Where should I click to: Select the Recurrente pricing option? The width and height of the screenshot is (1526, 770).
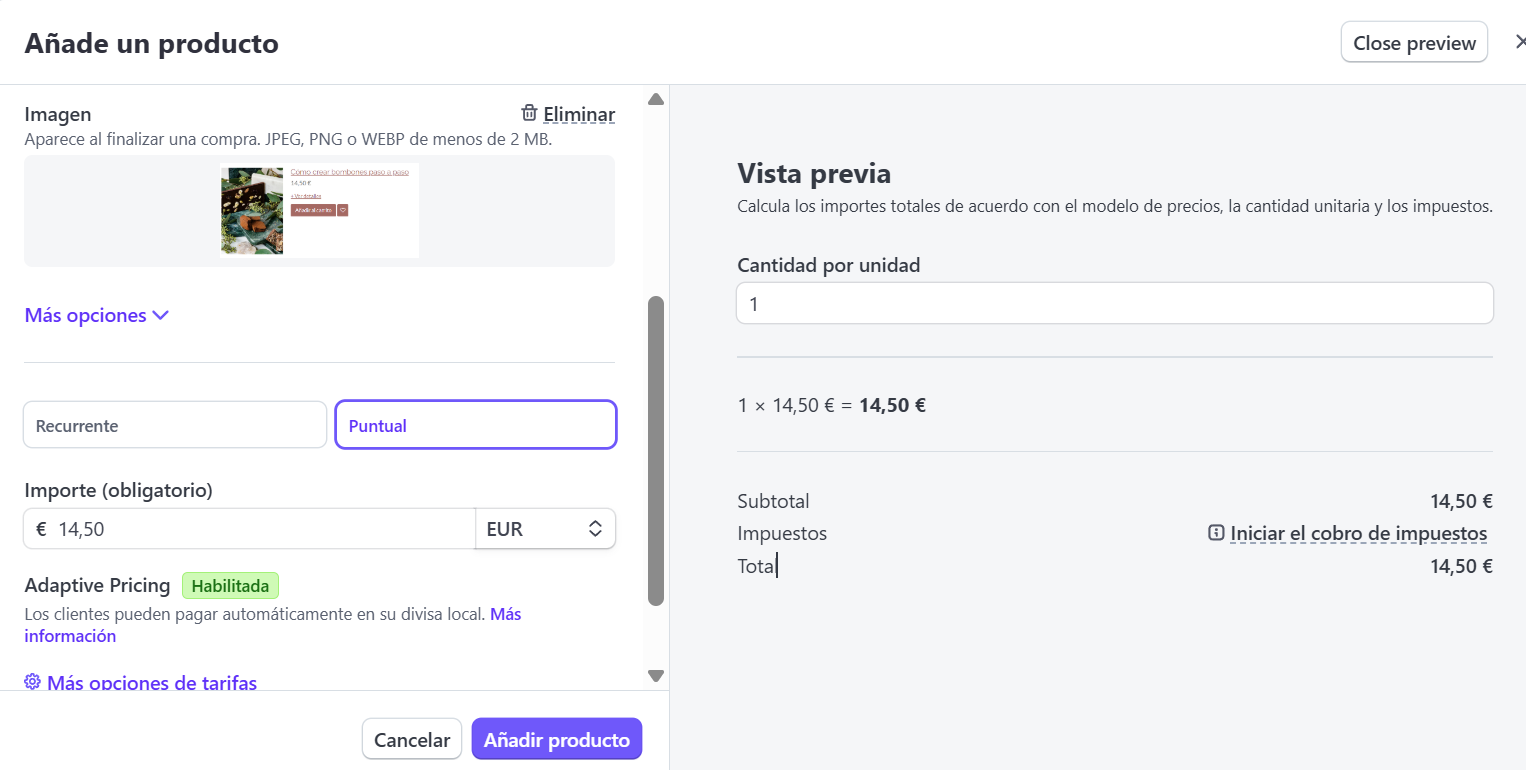175,425
